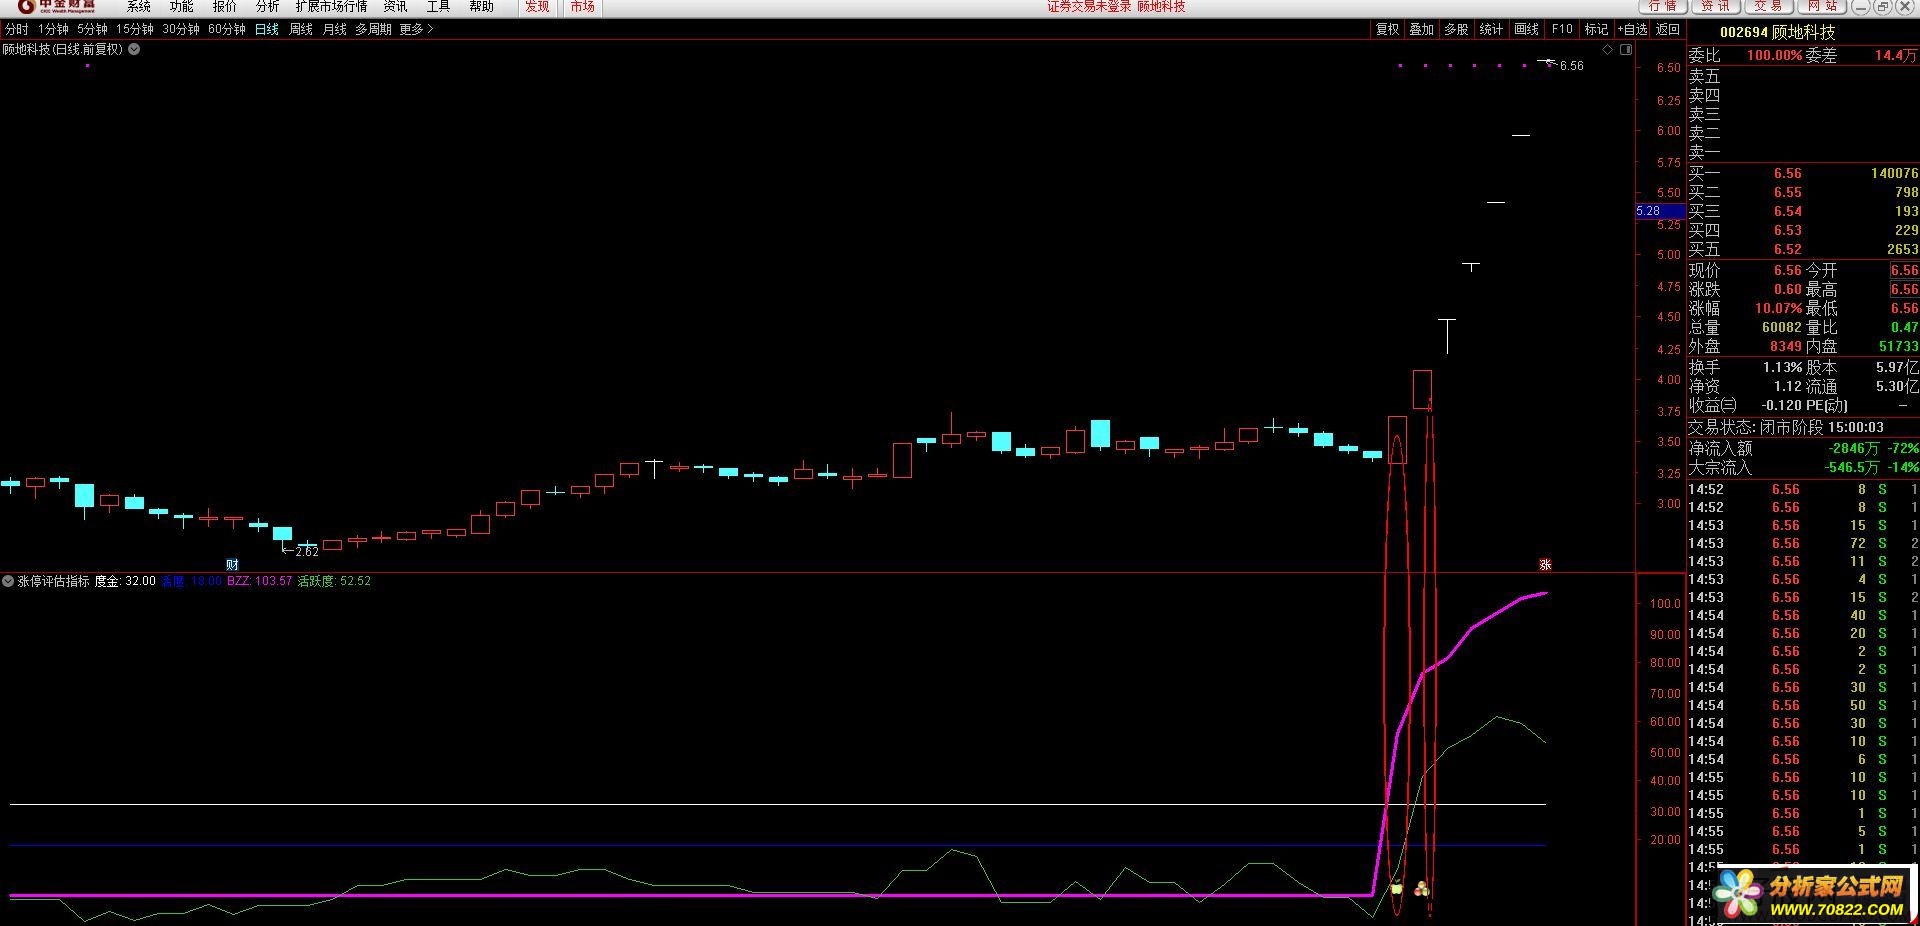Select the 分时 period
The width and height of the screenshot is (1920, 926).
(17, 30)
